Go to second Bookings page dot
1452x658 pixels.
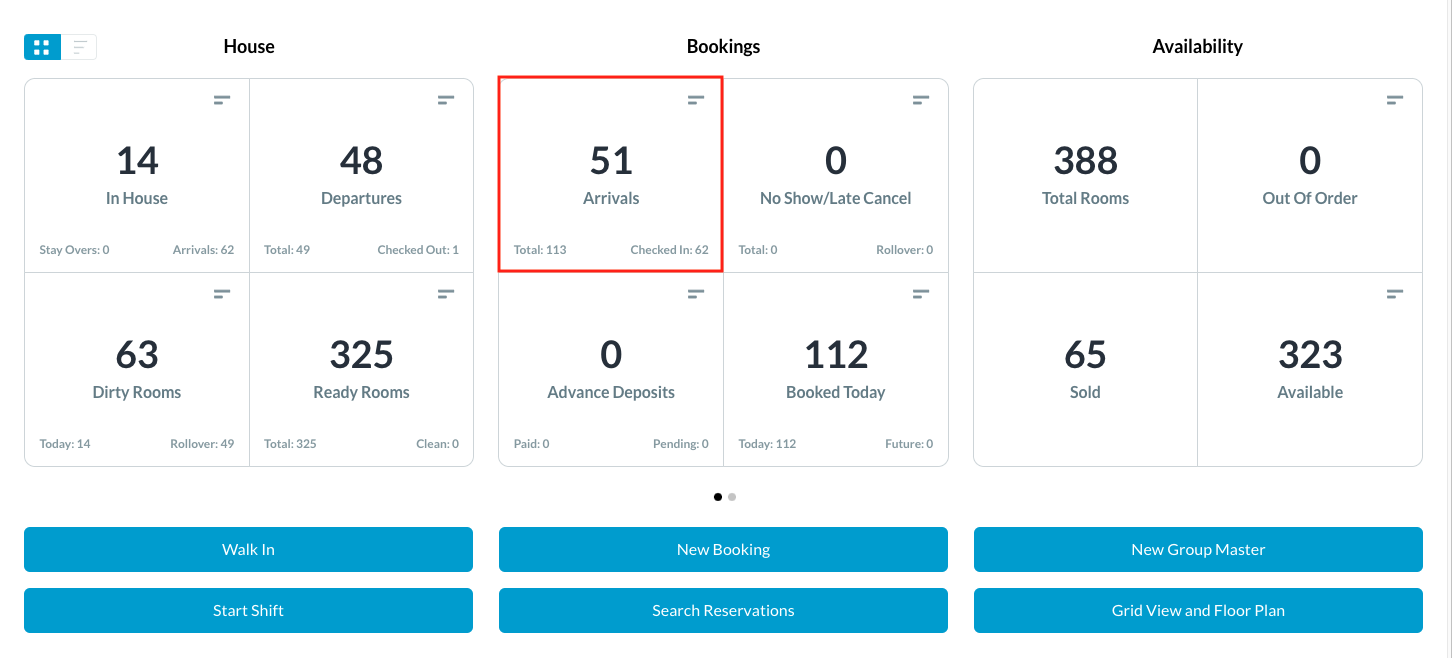tap(732, 497)
